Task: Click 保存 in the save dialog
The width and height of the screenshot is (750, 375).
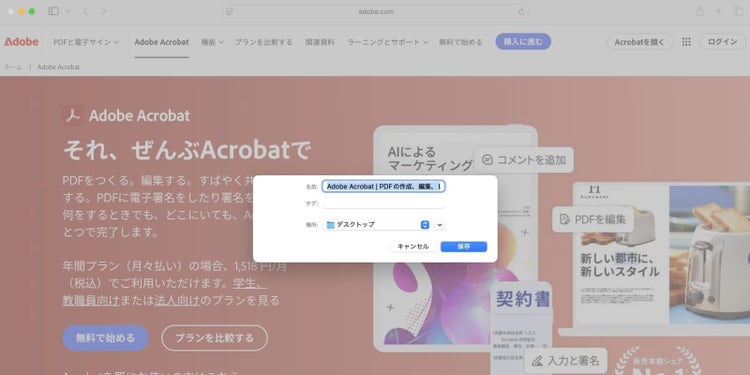Action: click(463, 247)
